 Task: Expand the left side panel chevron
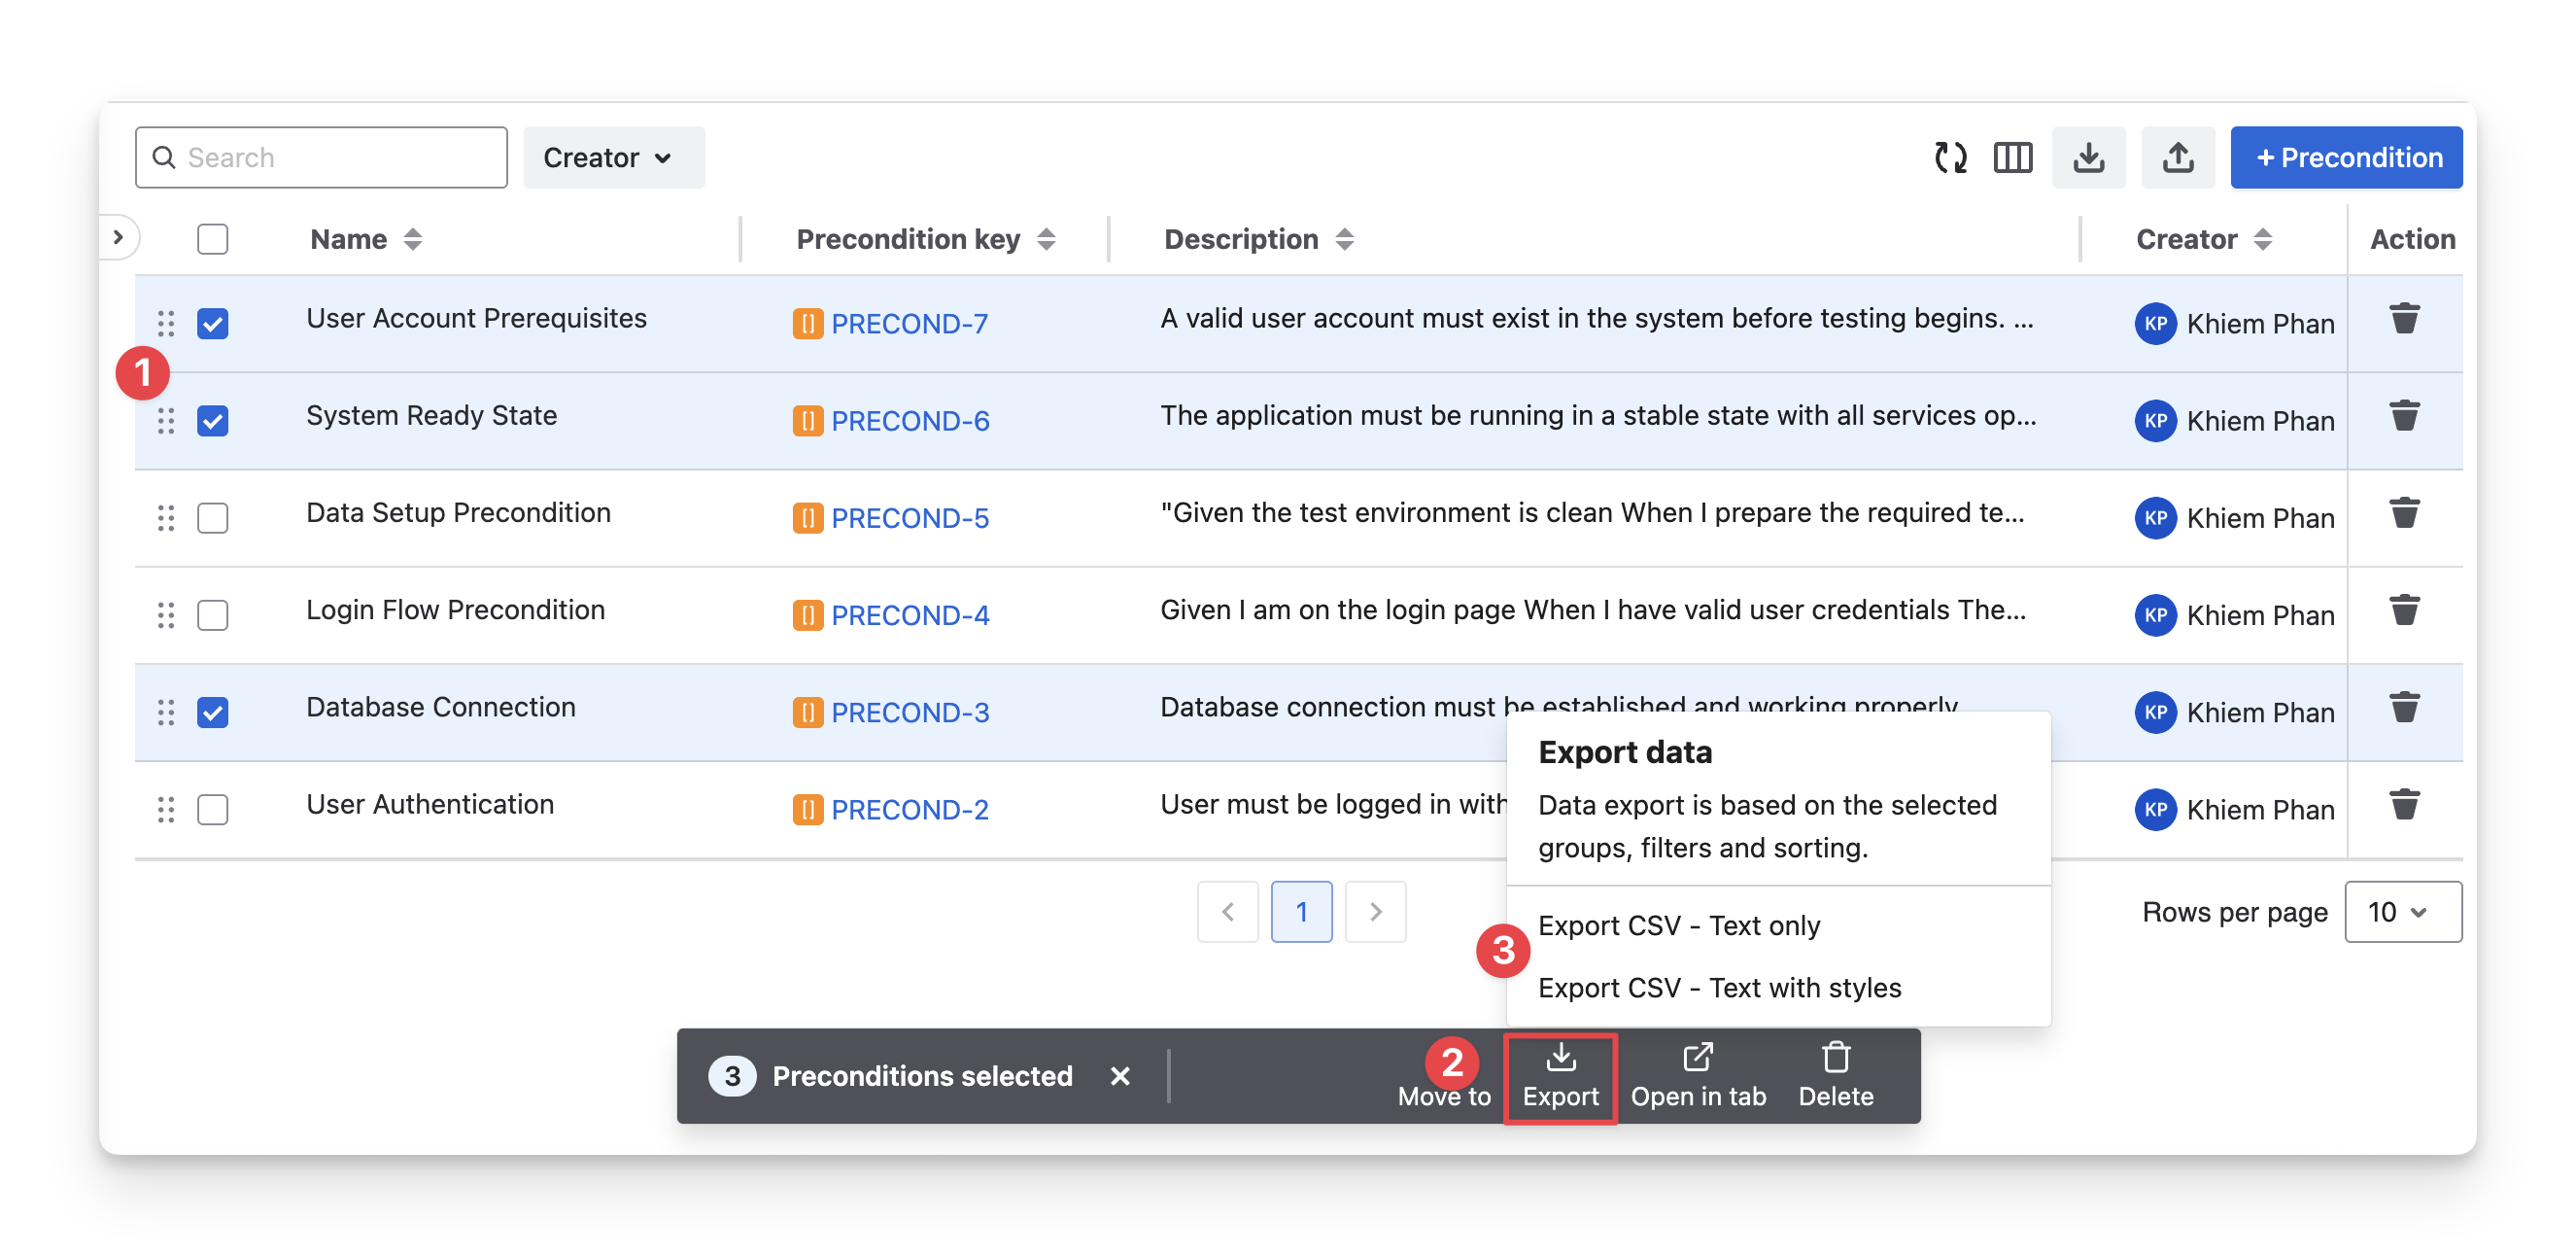click(118, 237)
